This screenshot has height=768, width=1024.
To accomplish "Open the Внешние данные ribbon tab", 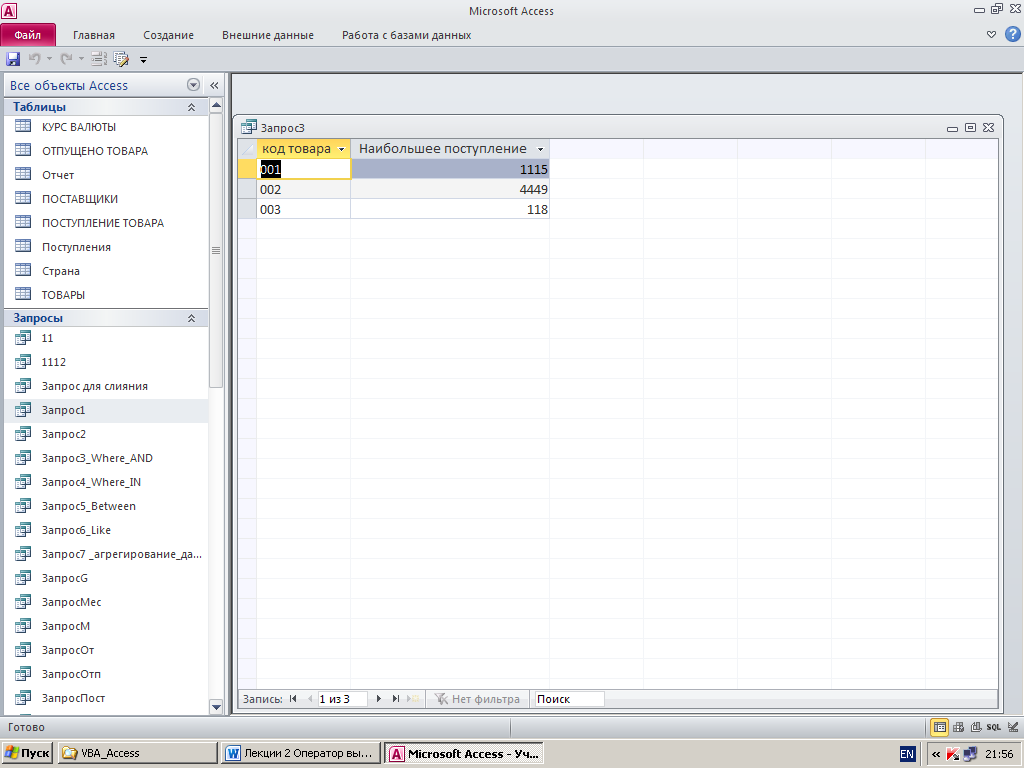I will pos(268,35).
